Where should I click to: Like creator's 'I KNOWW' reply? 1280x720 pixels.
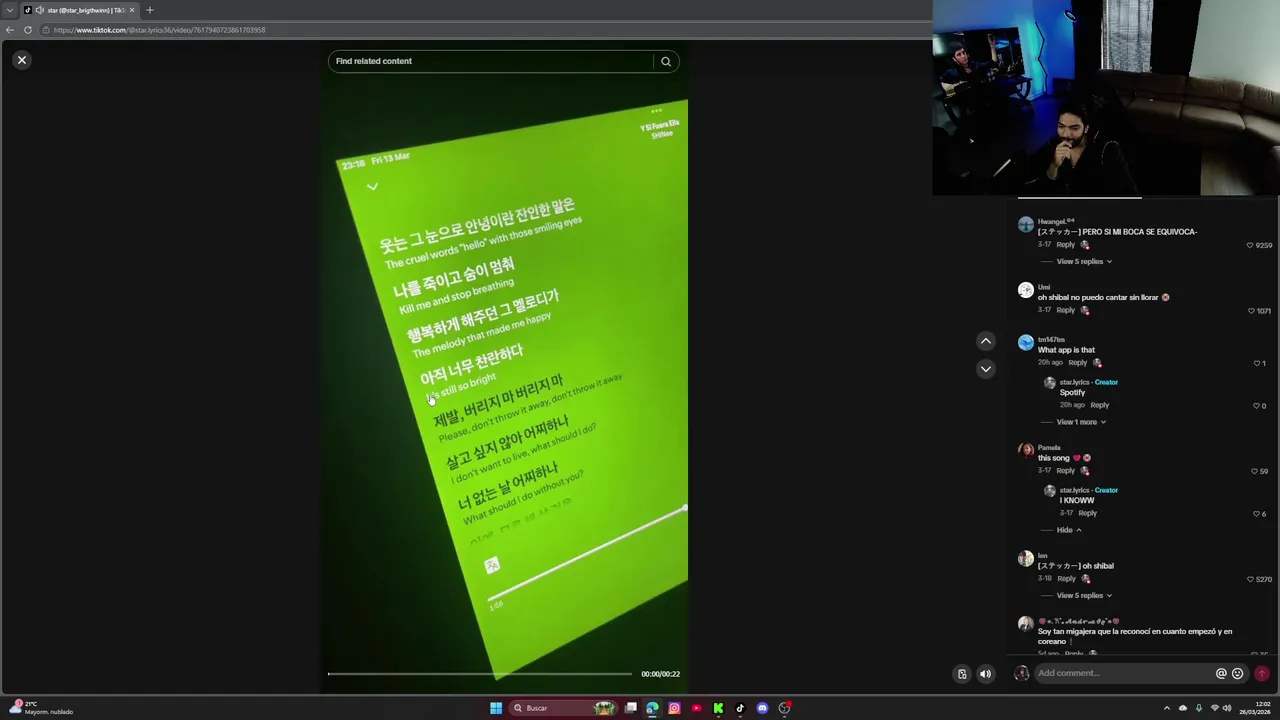pyautogui.click(x=1257, y=514)
